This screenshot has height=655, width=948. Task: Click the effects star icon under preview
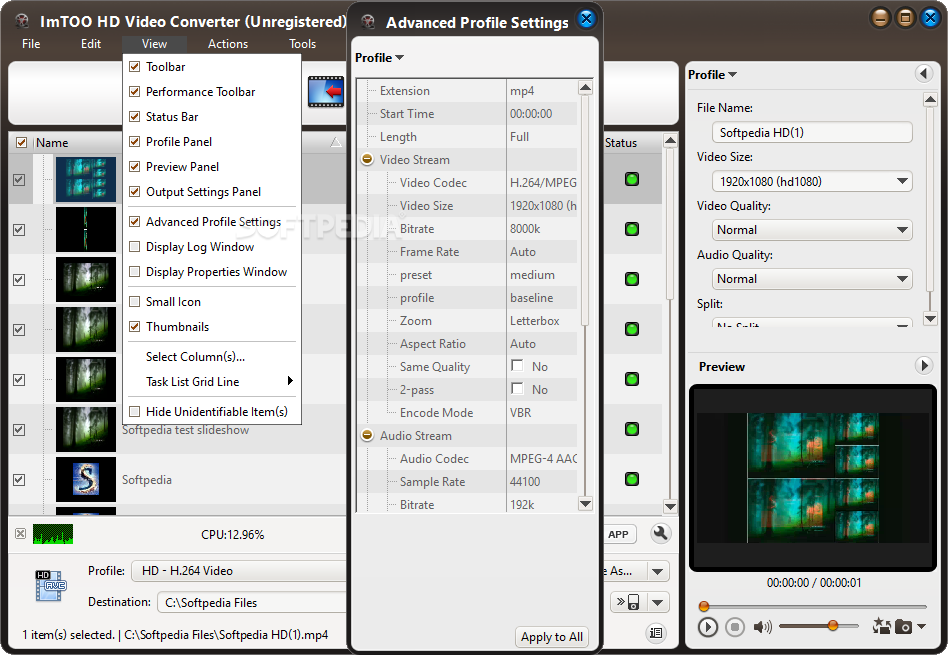click(881, 627)
